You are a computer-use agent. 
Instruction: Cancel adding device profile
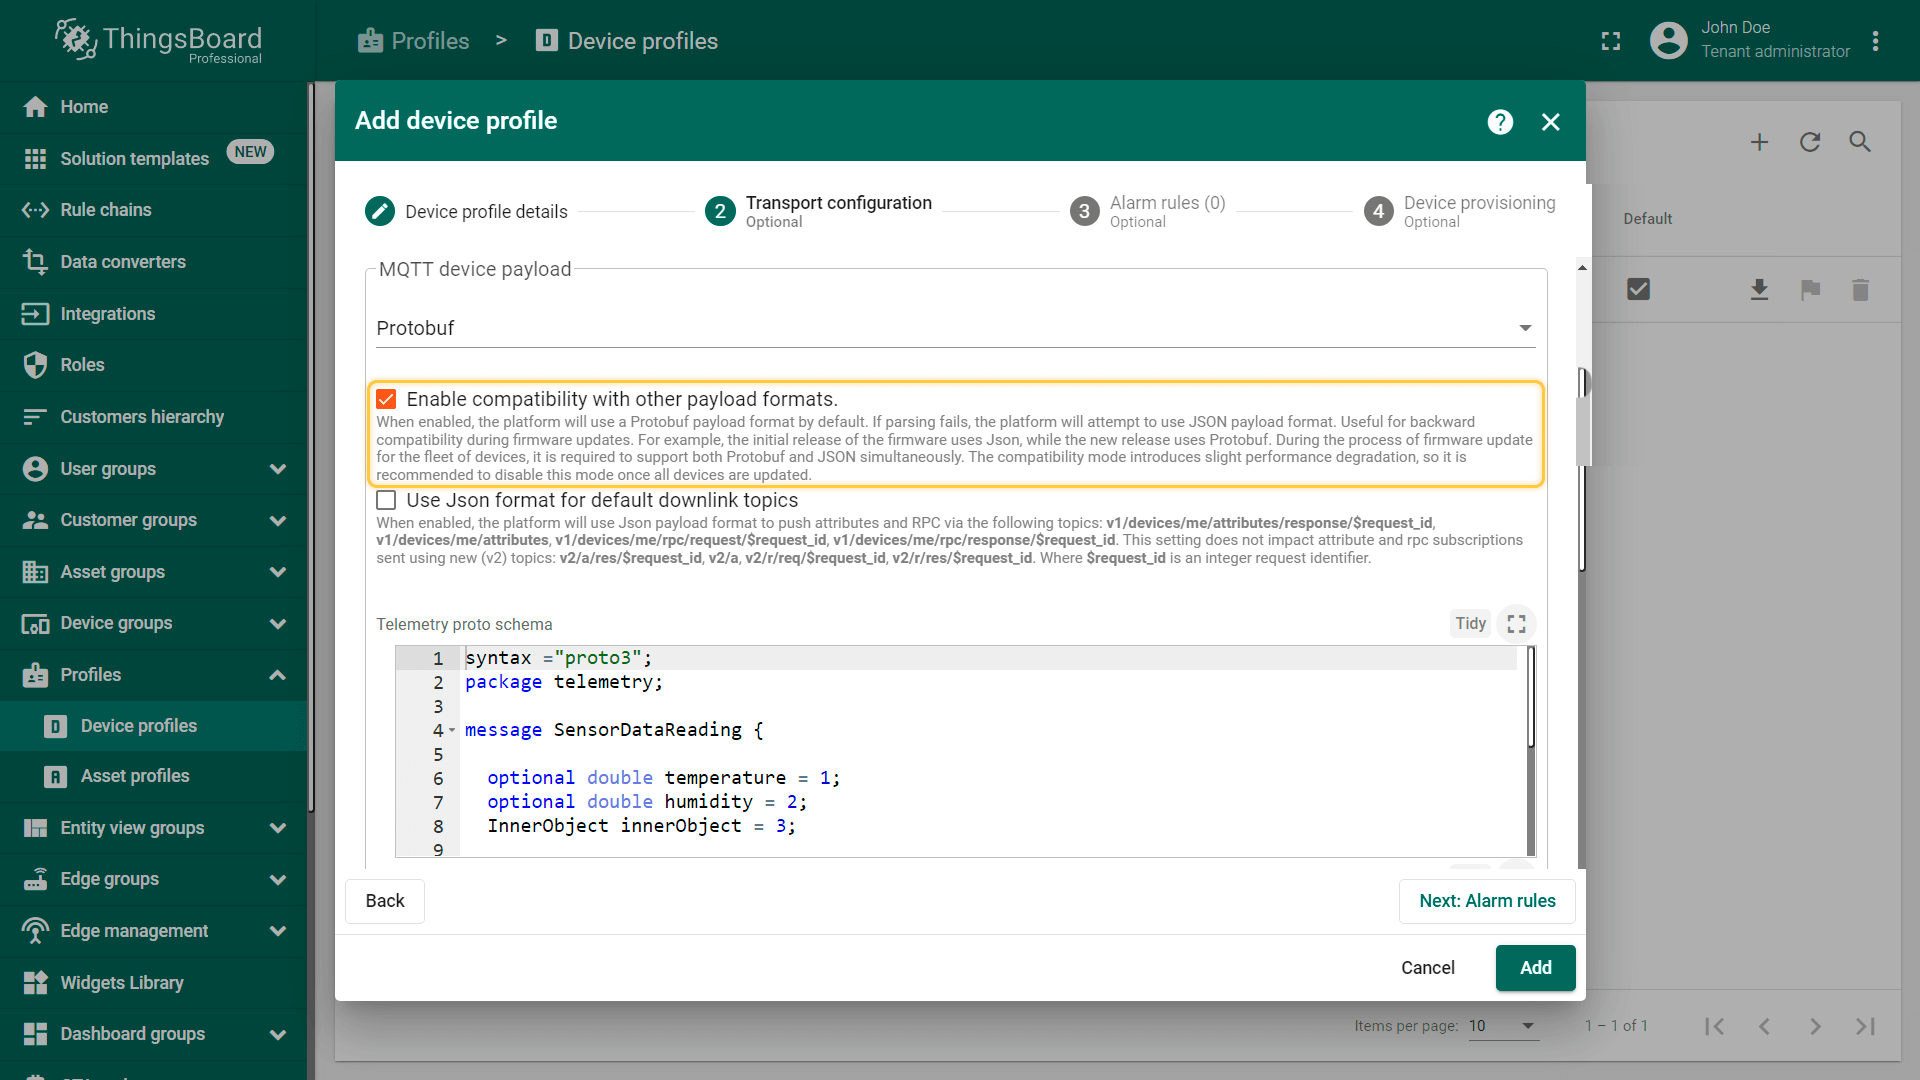coord(1427,968)
